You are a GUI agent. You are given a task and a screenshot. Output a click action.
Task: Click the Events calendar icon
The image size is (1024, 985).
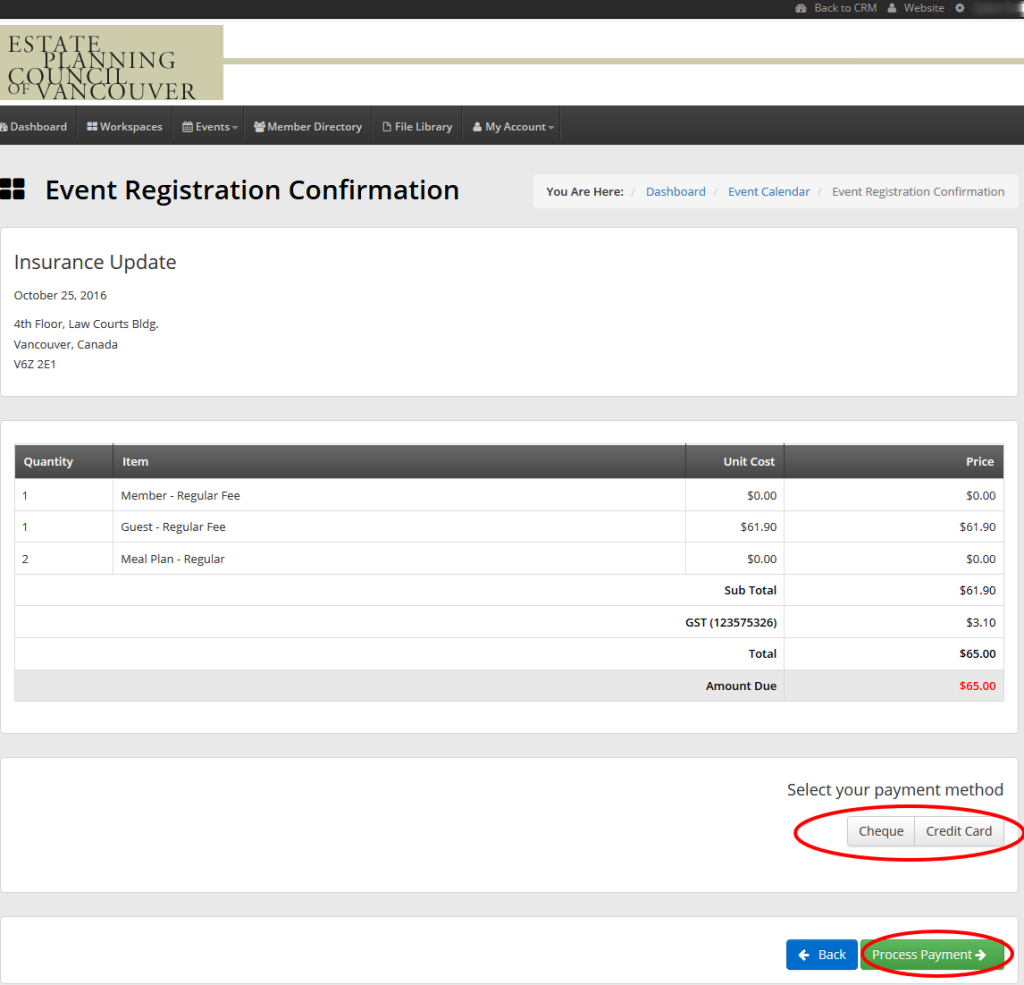point(186,126)
